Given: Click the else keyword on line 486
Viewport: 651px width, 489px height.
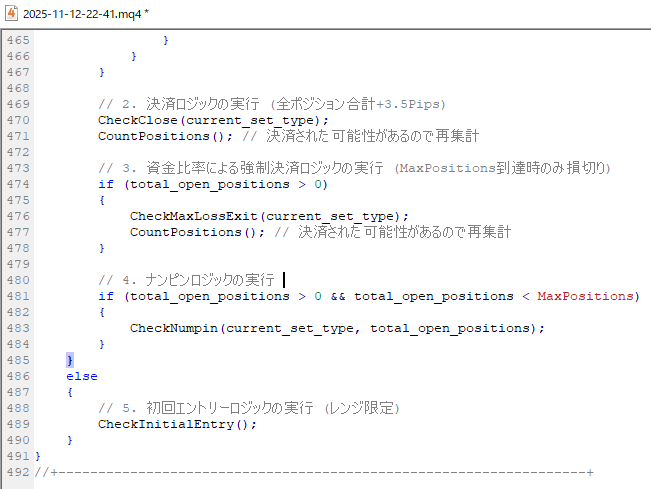Looking at the screenshot, I should 82,375.
